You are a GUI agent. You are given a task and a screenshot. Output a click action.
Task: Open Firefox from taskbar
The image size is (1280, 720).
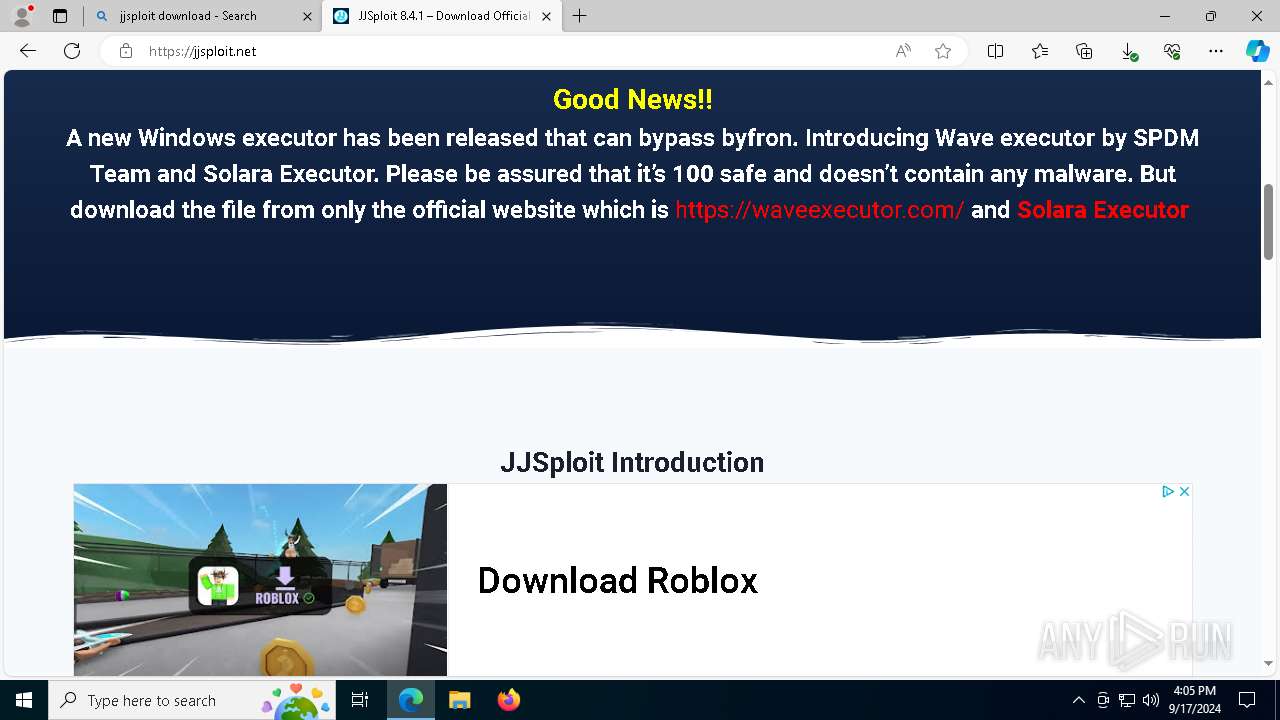[508, 700]
